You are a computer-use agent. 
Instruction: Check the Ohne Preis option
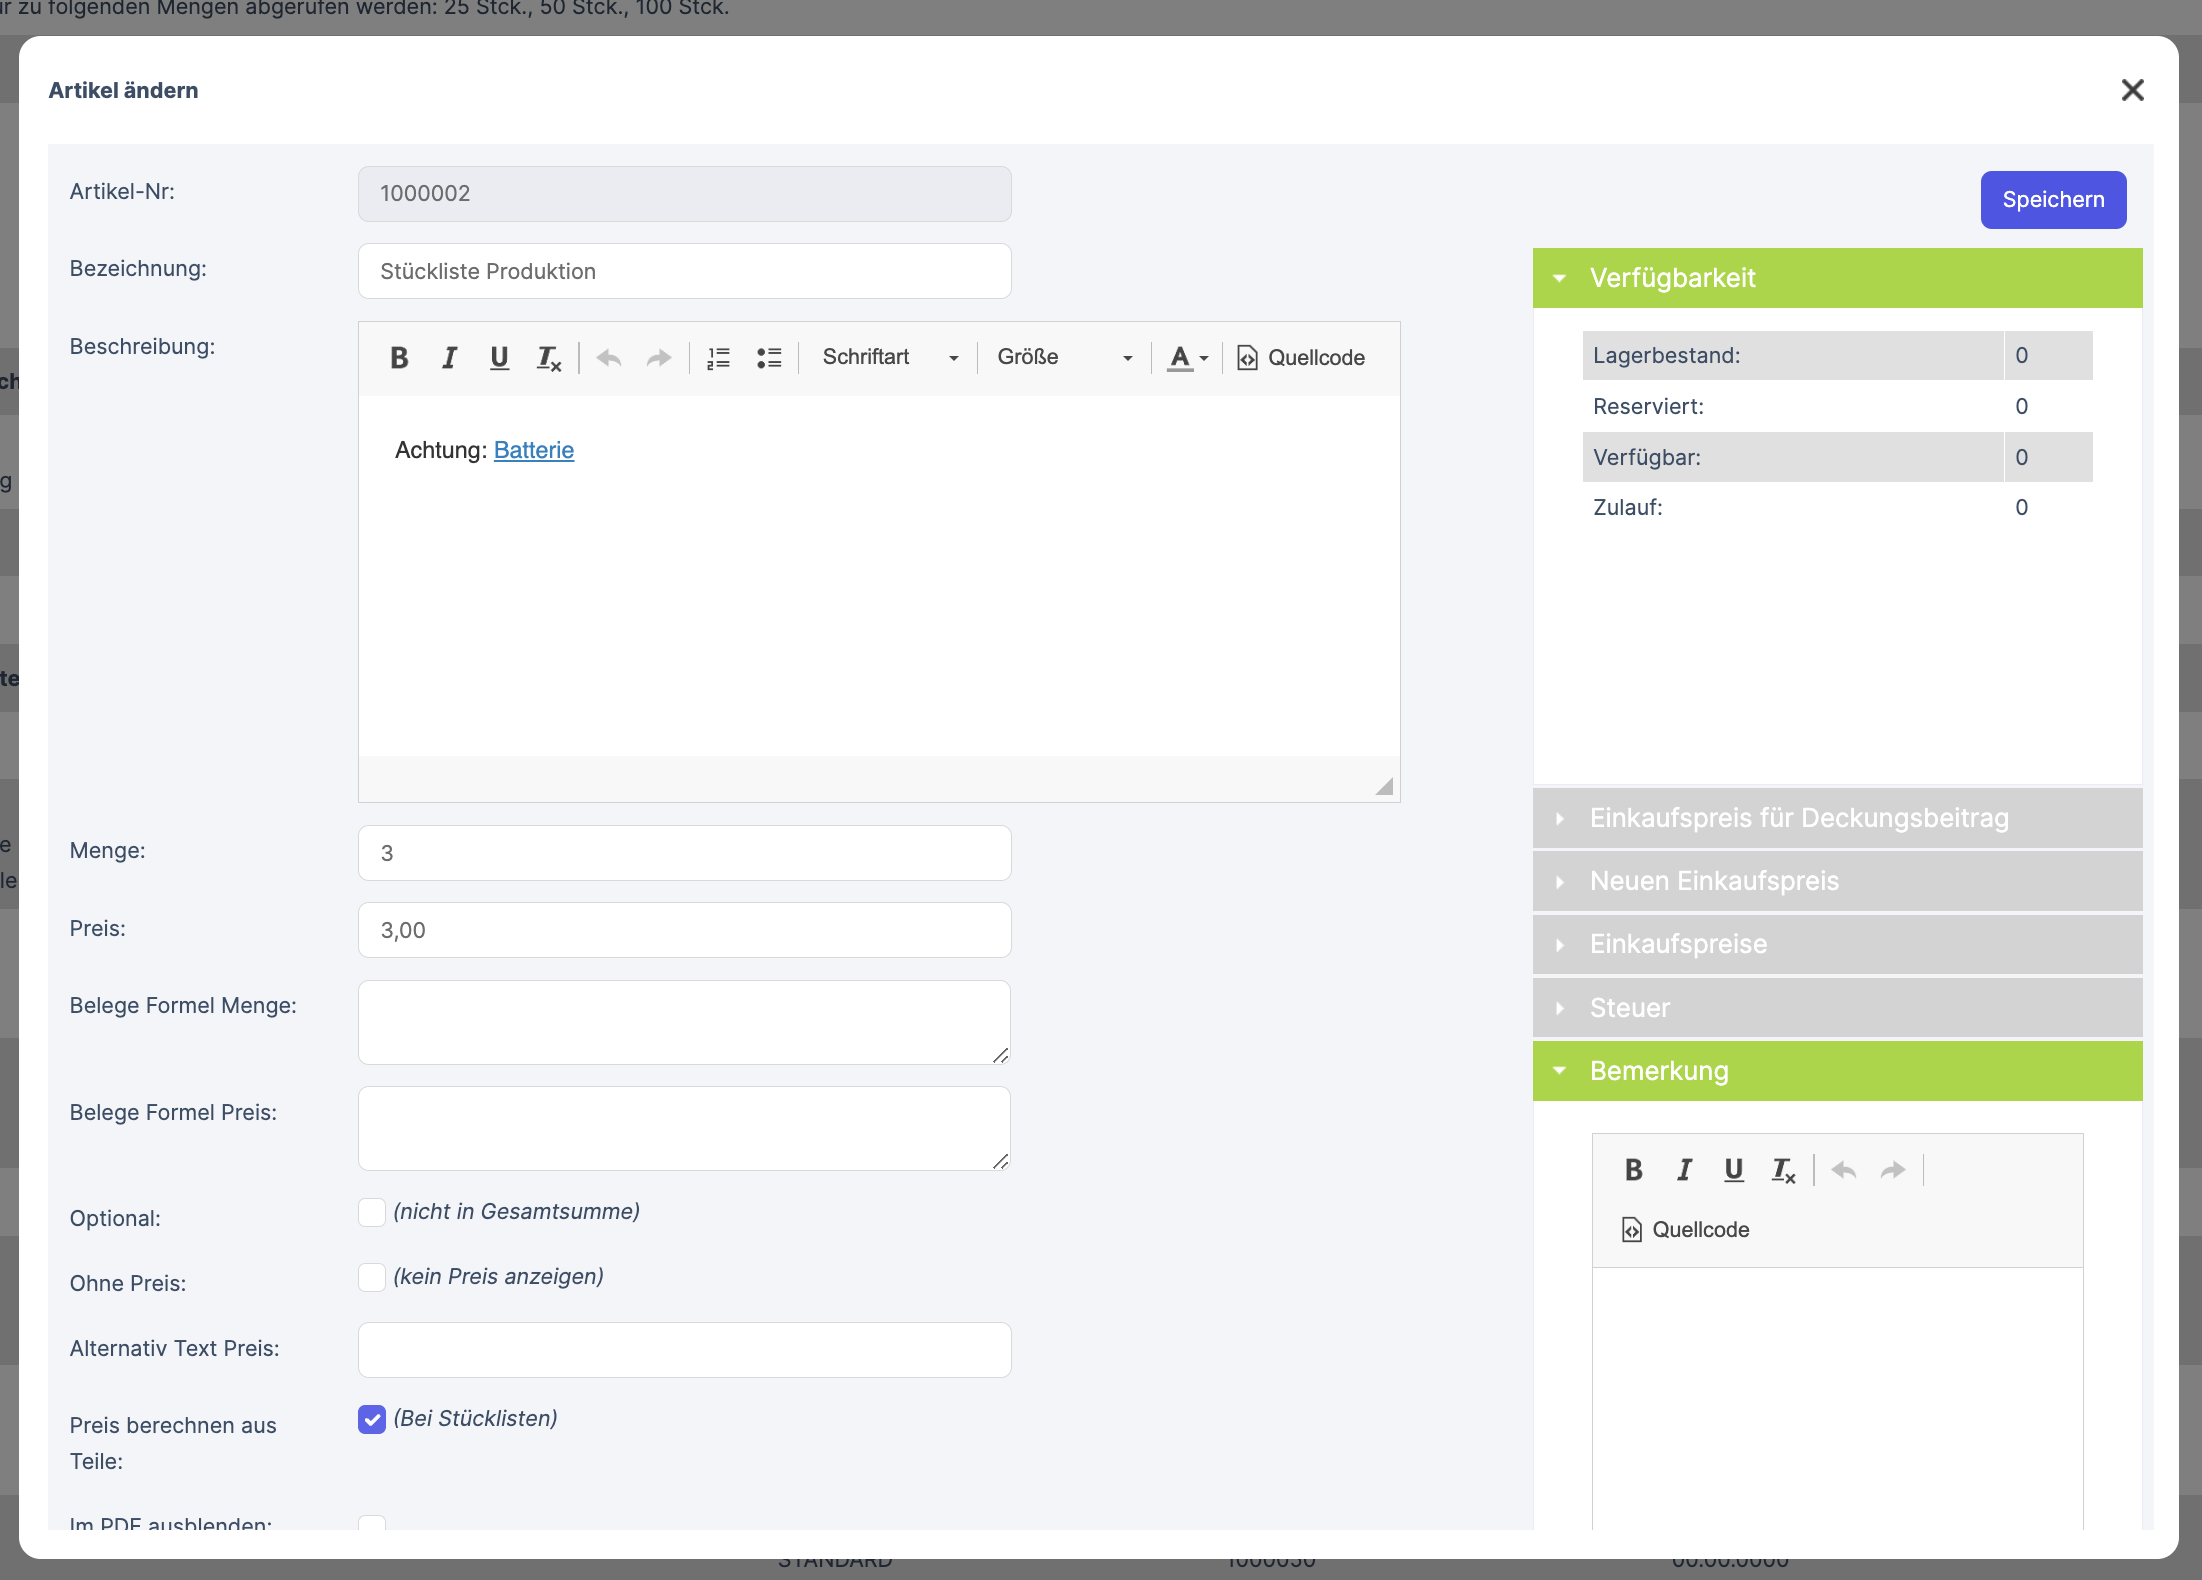(x=372, y=1277)
